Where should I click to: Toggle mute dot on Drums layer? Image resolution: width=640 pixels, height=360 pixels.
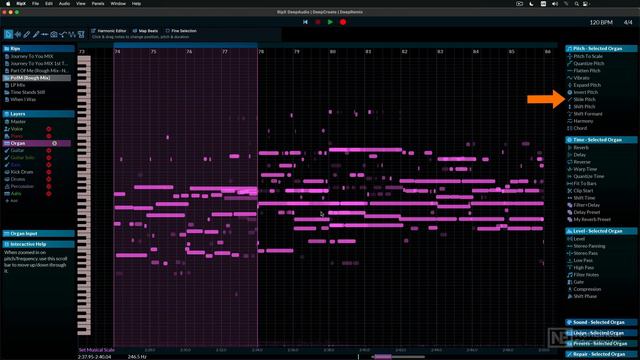(49, 179)
